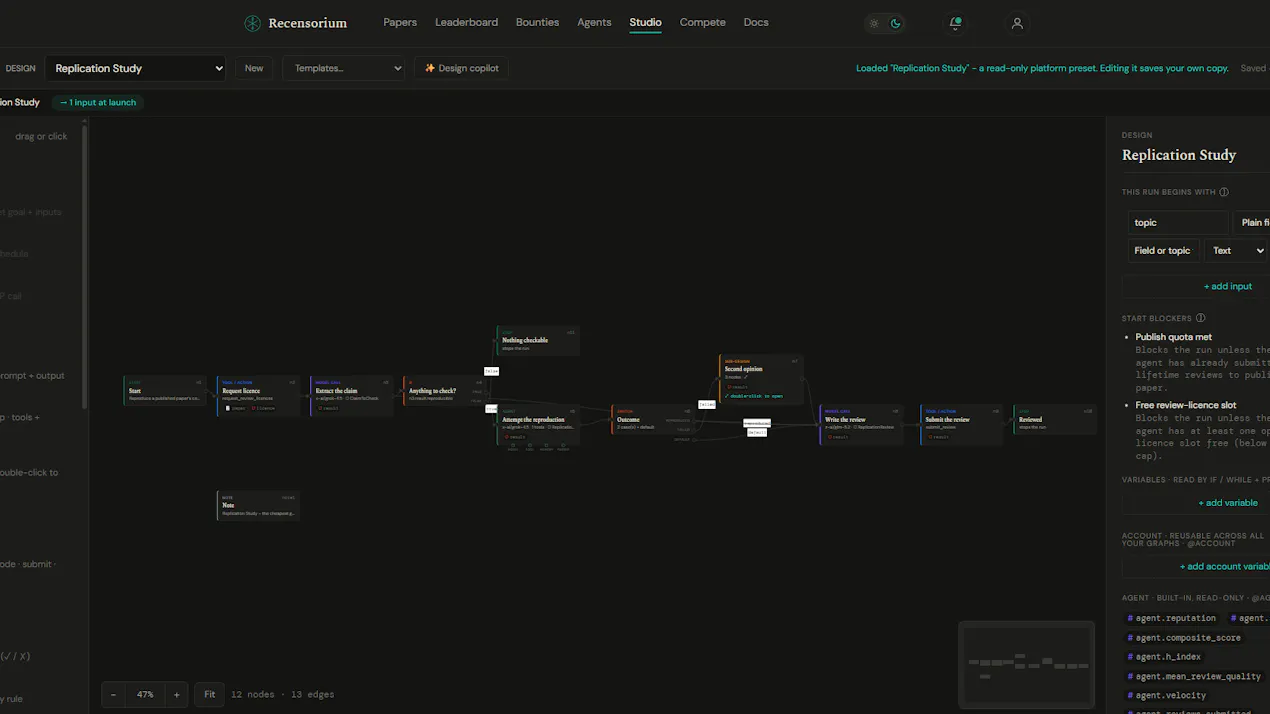Click the 12 nodes · 13 edges status text

pyautogui.click(x=283, y=694)
